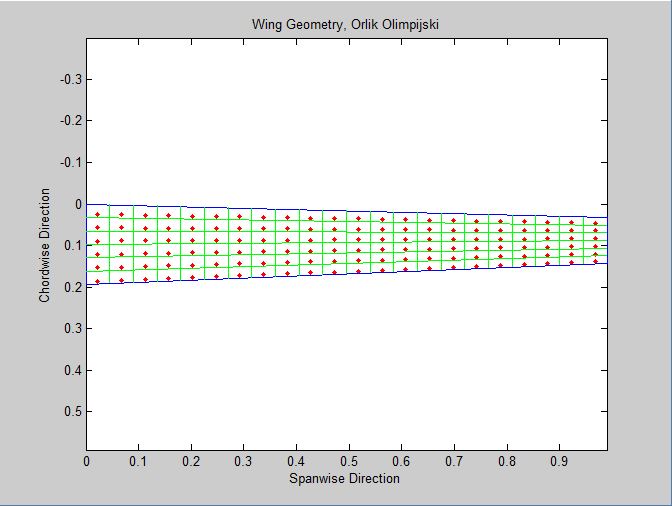
Task: Click the x-axis tick label '0.5'
Action: 349,461
